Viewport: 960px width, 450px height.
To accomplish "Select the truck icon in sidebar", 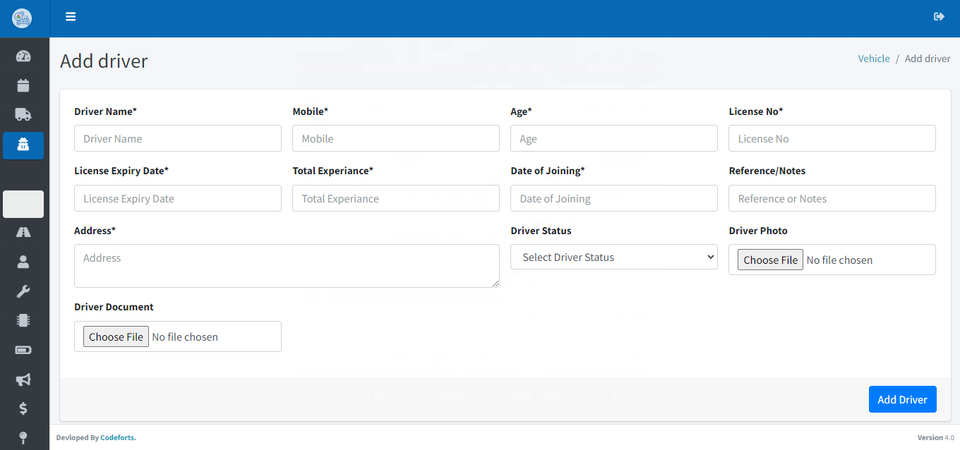I will tap(23, 115).
